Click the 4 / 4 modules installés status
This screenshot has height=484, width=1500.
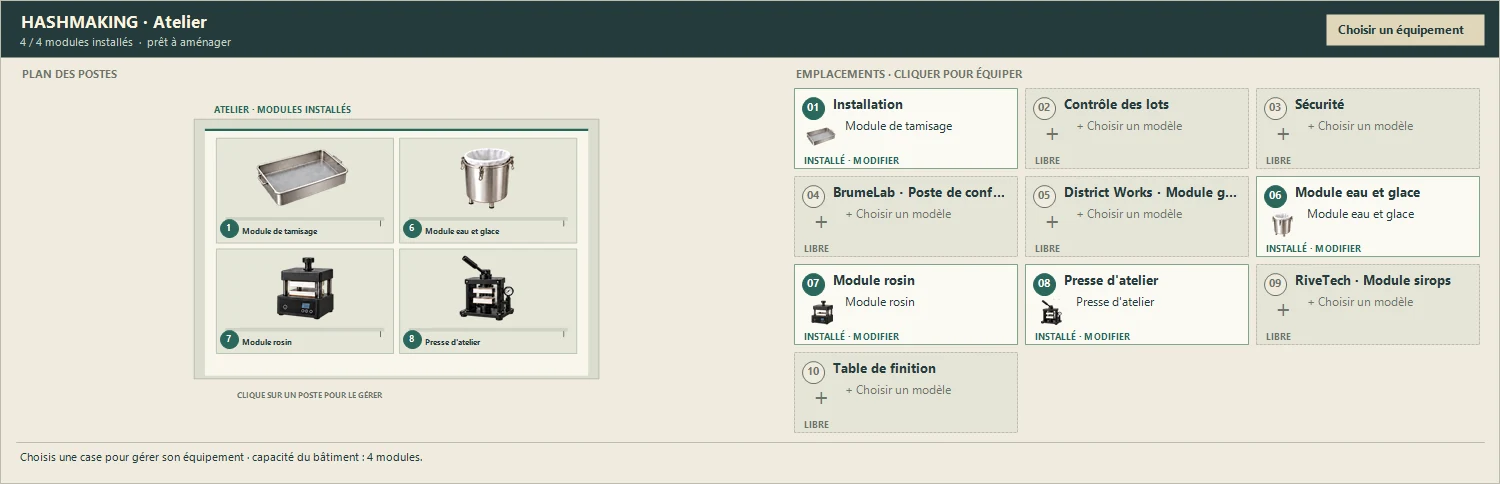click(76, 43)
